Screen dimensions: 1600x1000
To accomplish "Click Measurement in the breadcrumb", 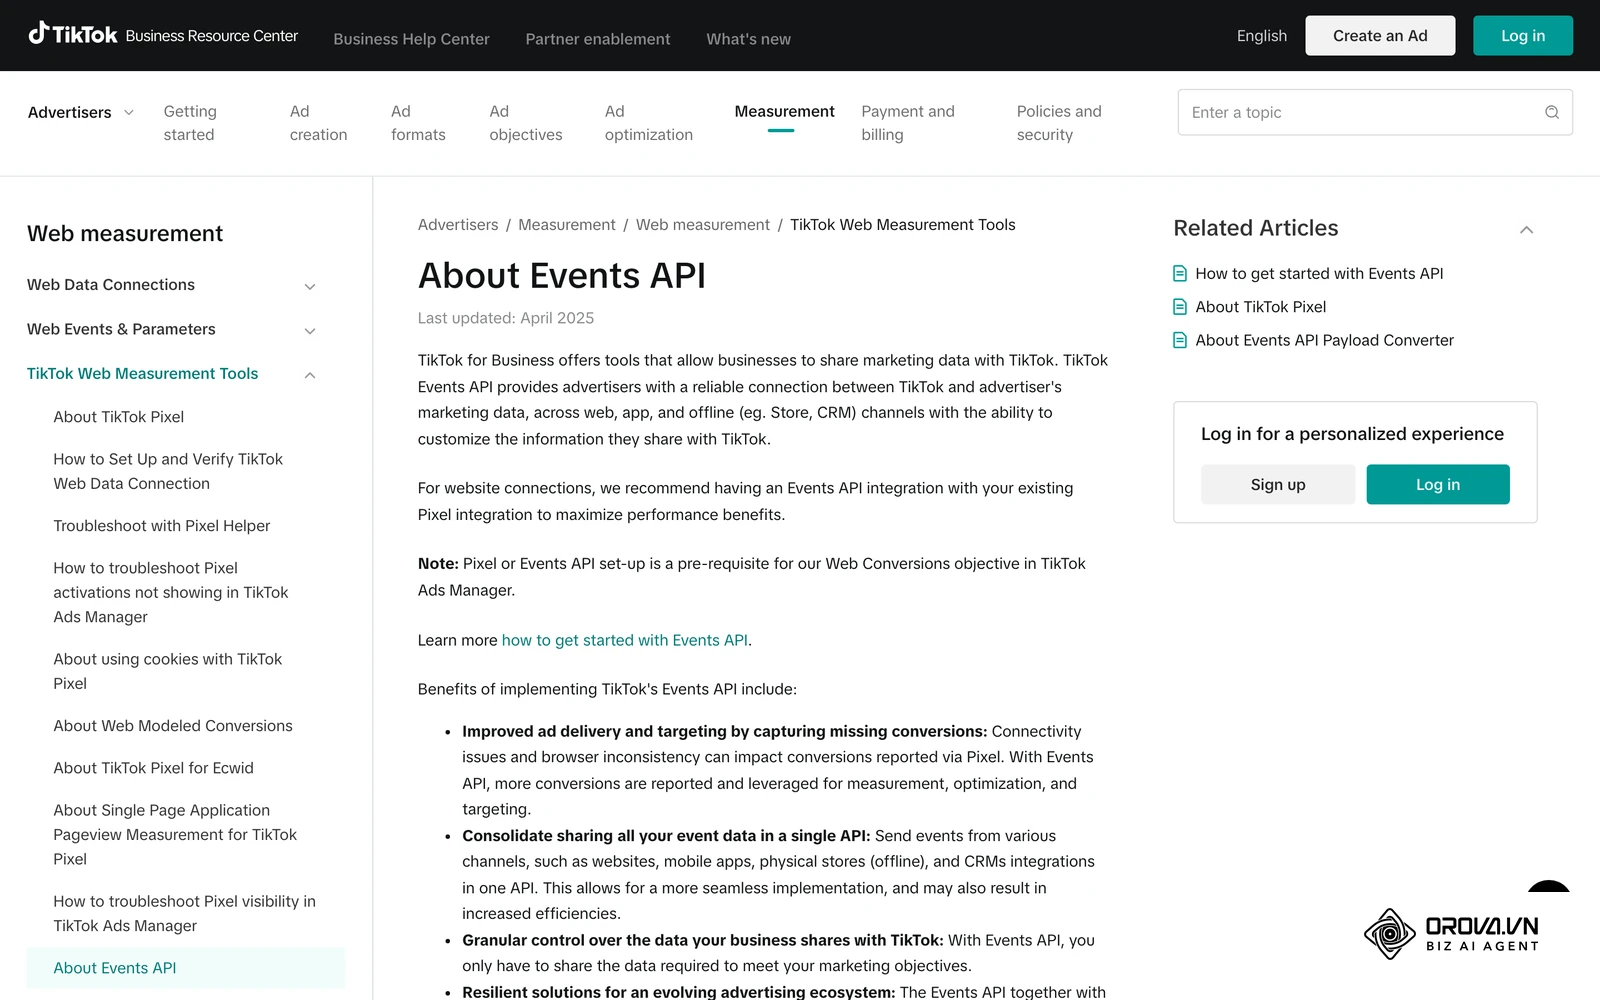I will pos(567,225).
